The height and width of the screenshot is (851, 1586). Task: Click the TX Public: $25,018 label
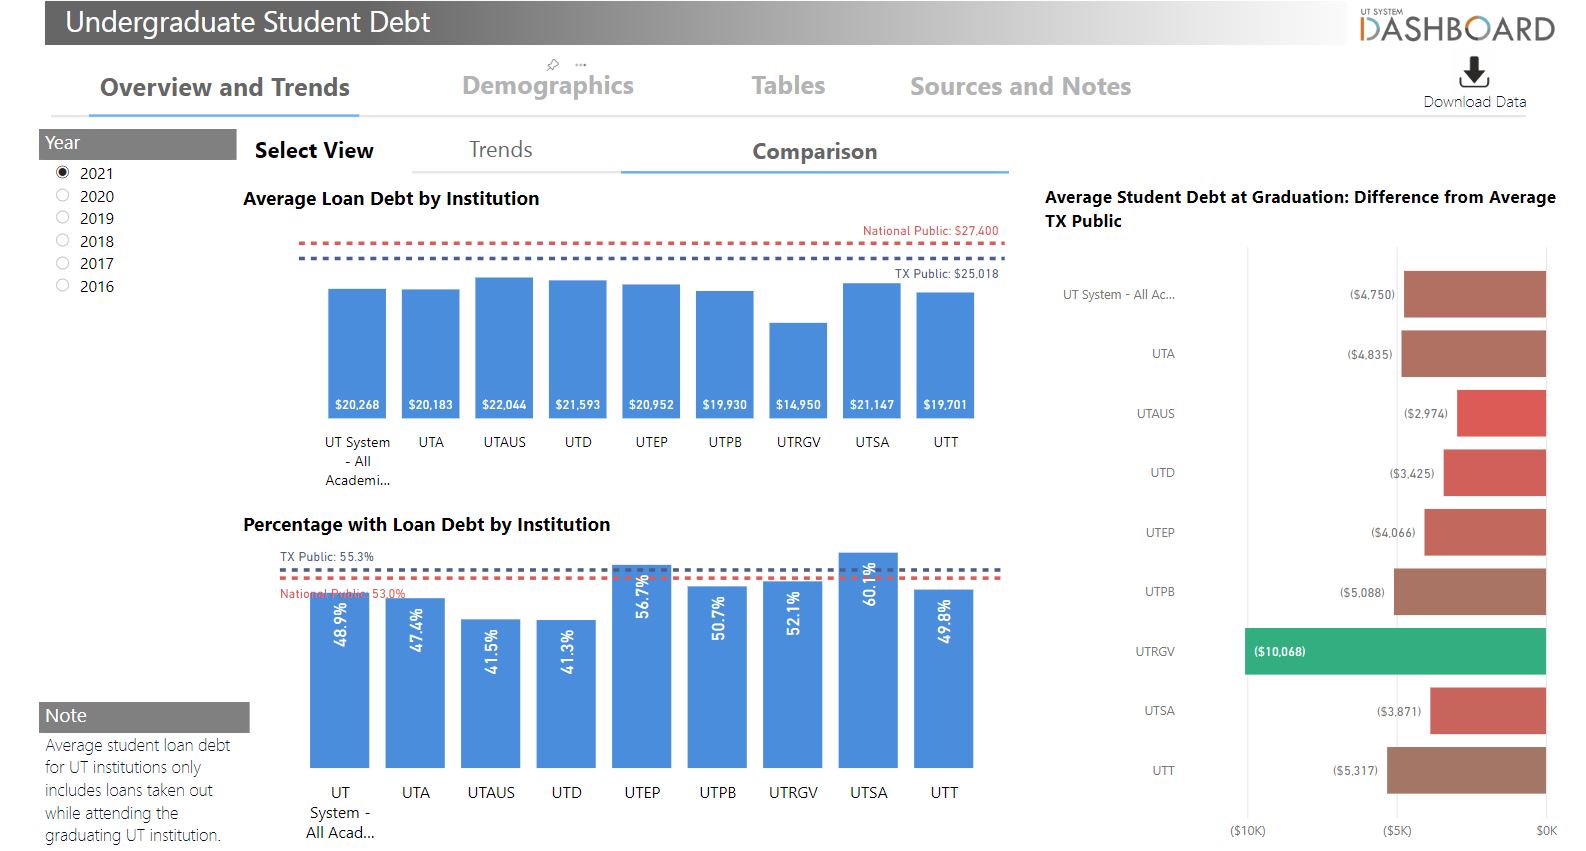(x=946, y=274)
